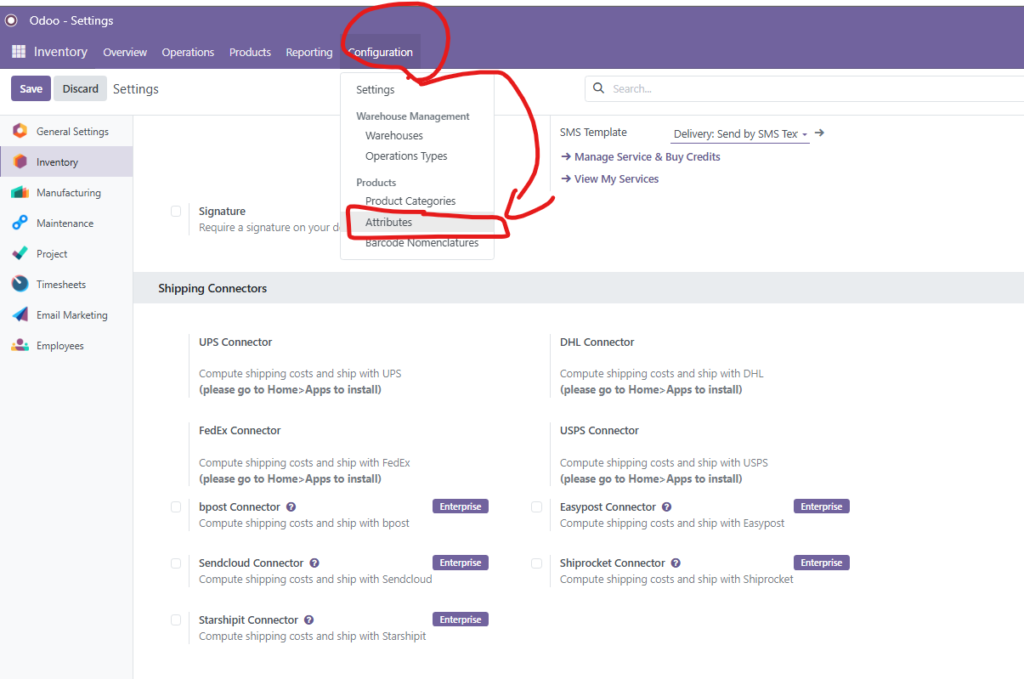The height and width of the screenshot is (679, 1024).
Task: Click the settings search field
Action: (800, 88)
